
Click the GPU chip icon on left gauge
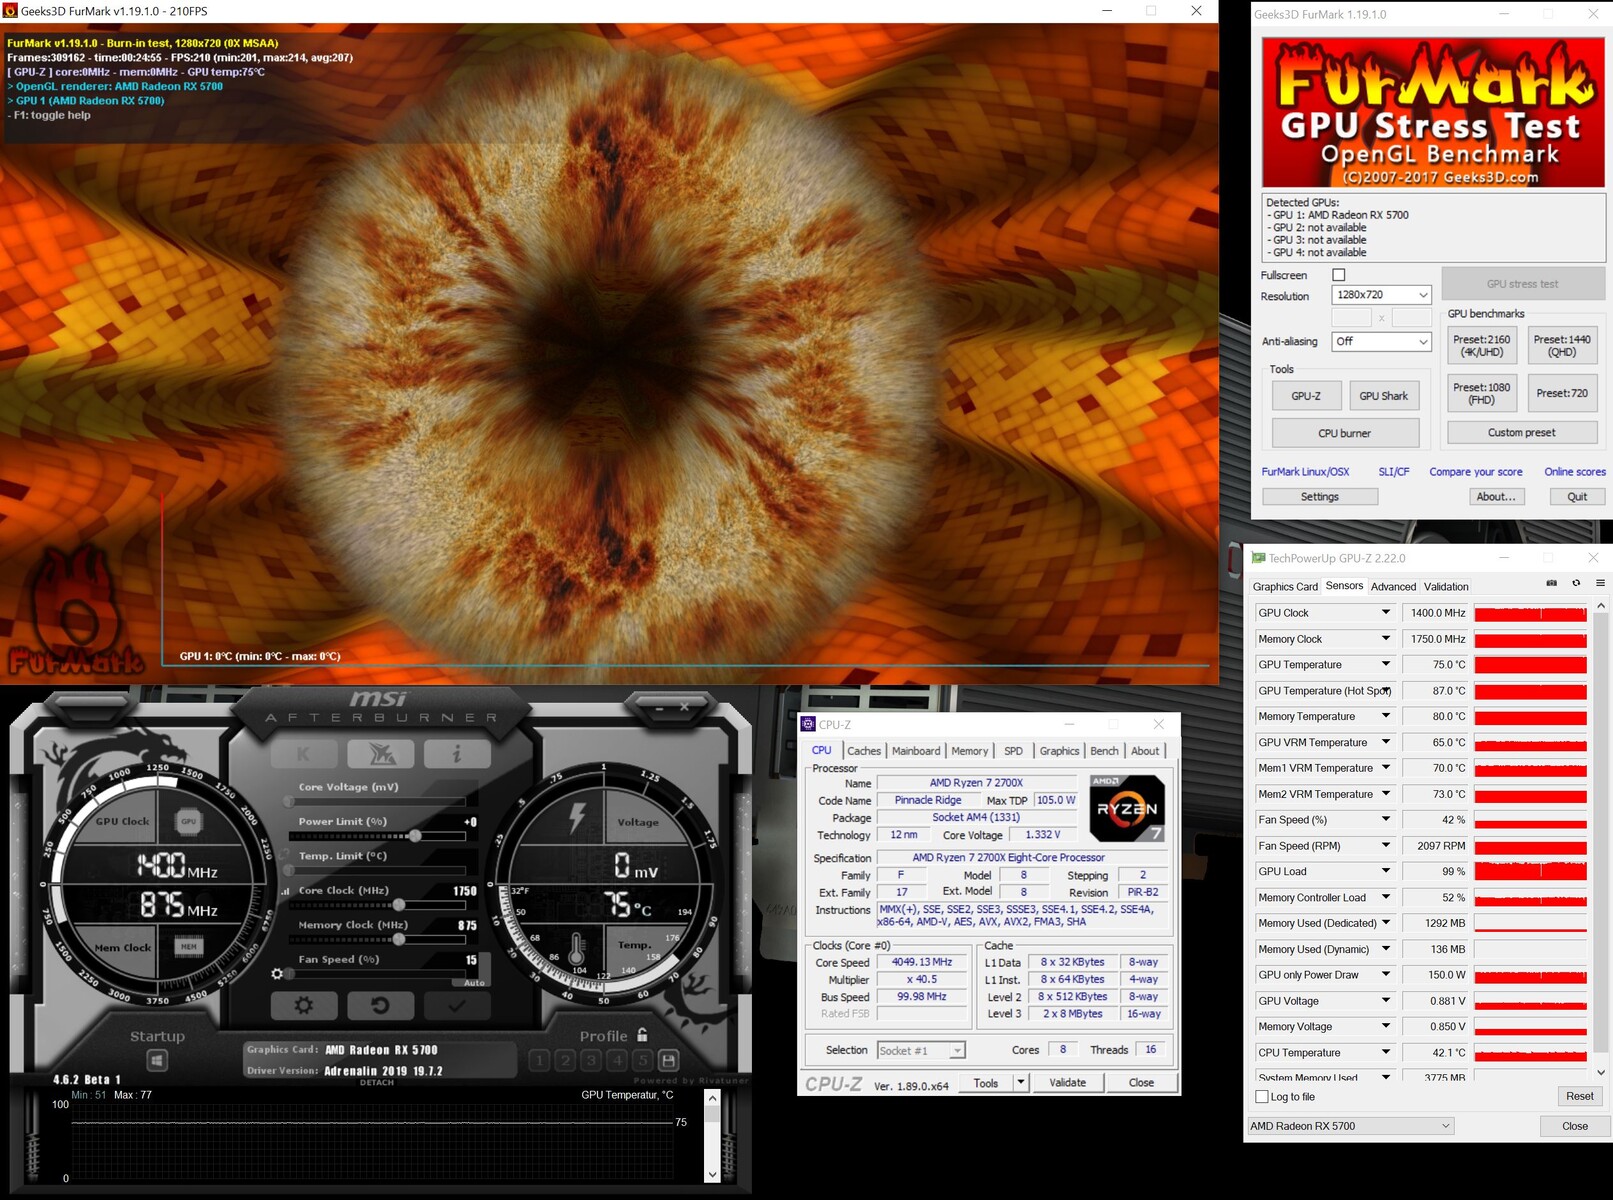[x=188, y=821]
